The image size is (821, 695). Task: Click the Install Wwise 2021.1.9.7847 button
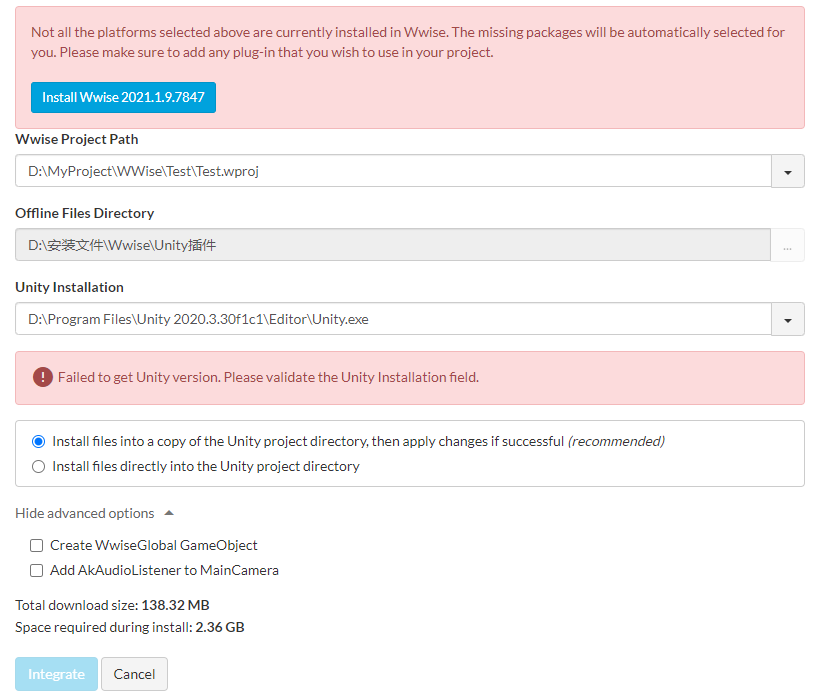123,98
